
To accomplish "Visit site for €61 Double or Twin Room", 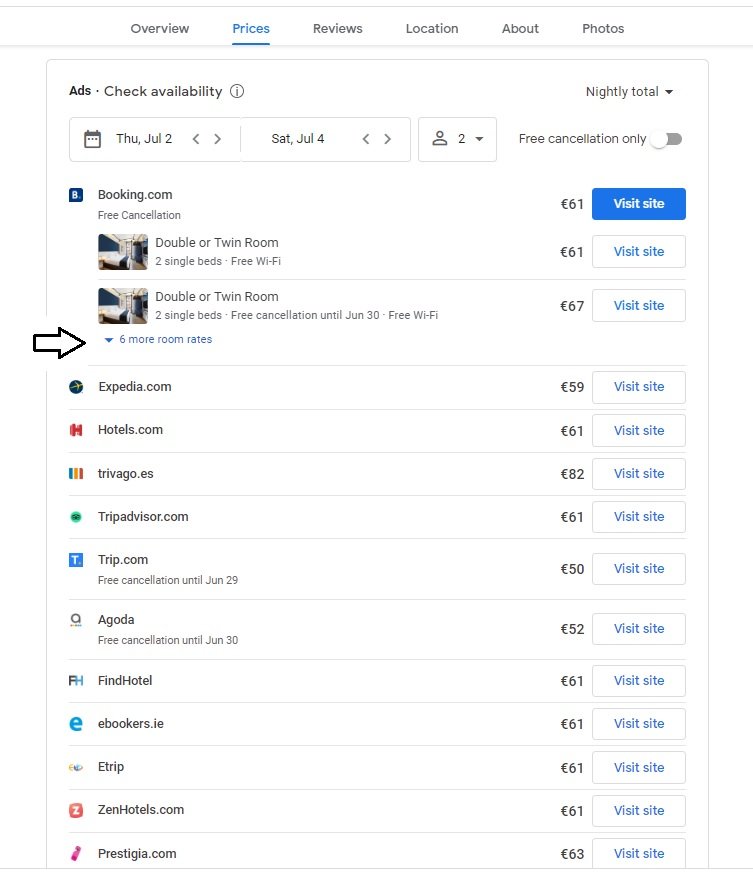I will coord(639,252).
